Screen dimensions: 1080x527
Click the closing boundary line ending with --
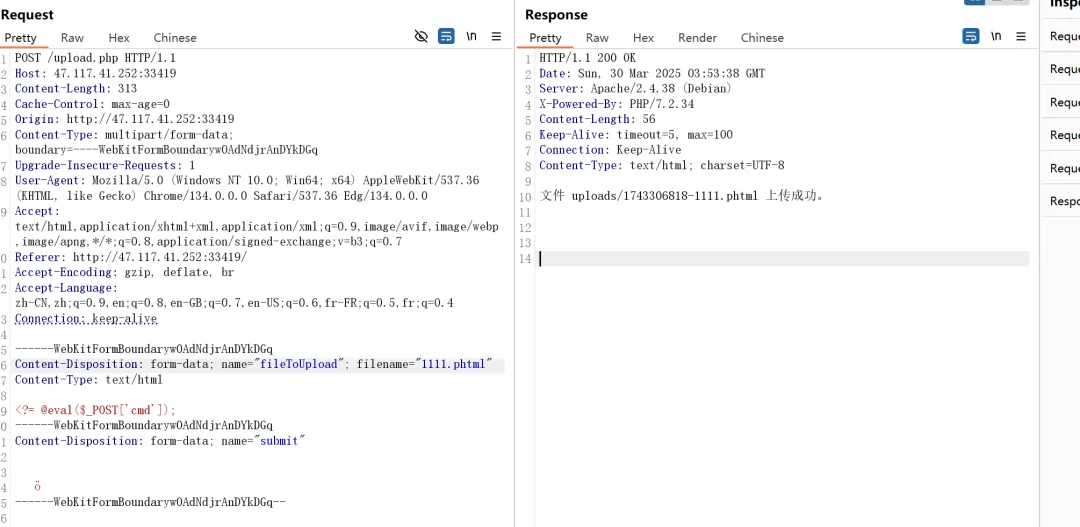coord(150,502)
